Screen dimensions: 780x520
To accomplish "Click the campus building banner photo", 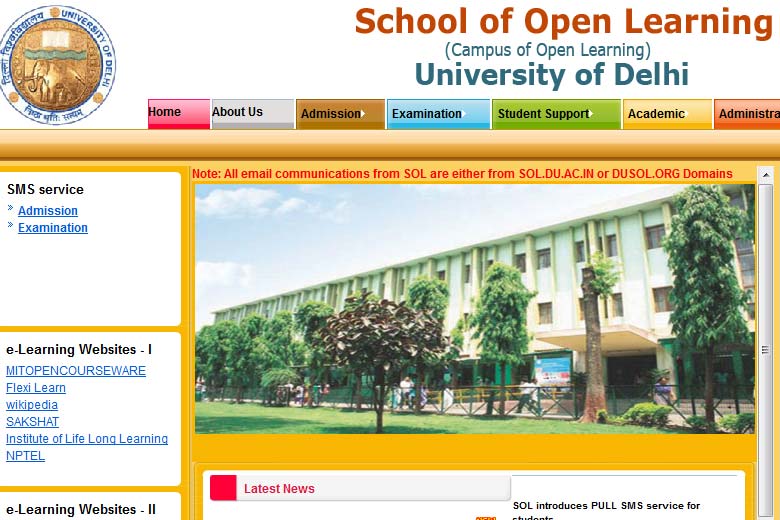I will pyautogui.click(x=475, y=309).
